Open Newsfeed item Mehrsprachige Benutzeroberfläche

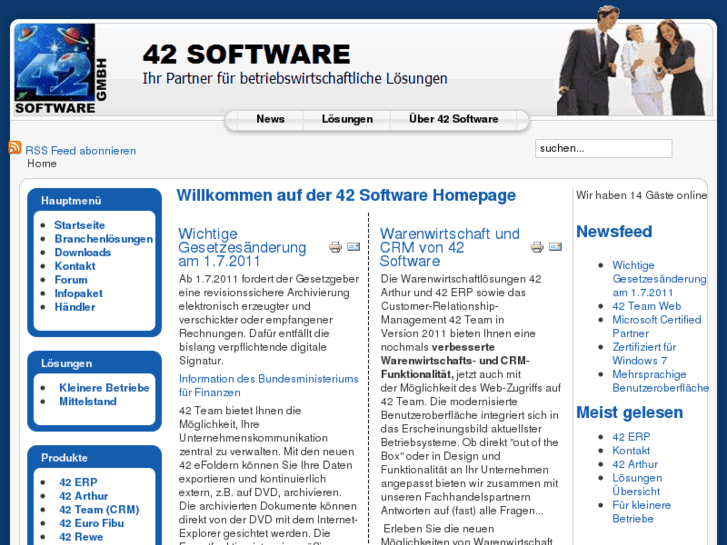660,381
